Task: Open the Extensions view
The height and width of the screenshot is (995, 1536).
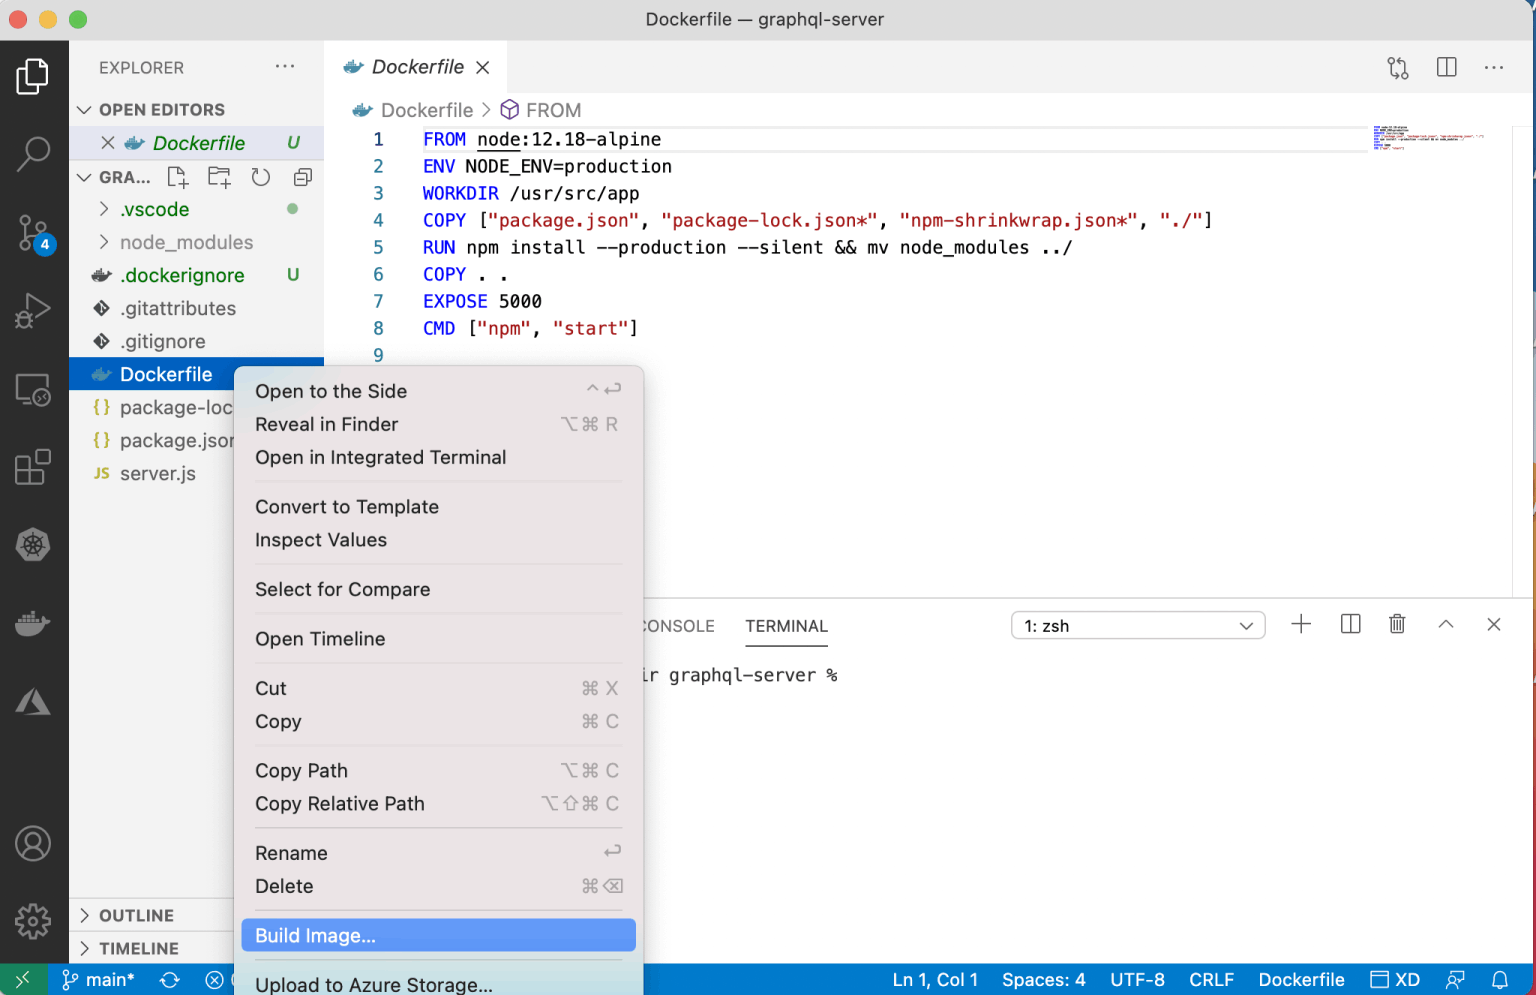Action: pyautogui.click(x=33, y=467)
